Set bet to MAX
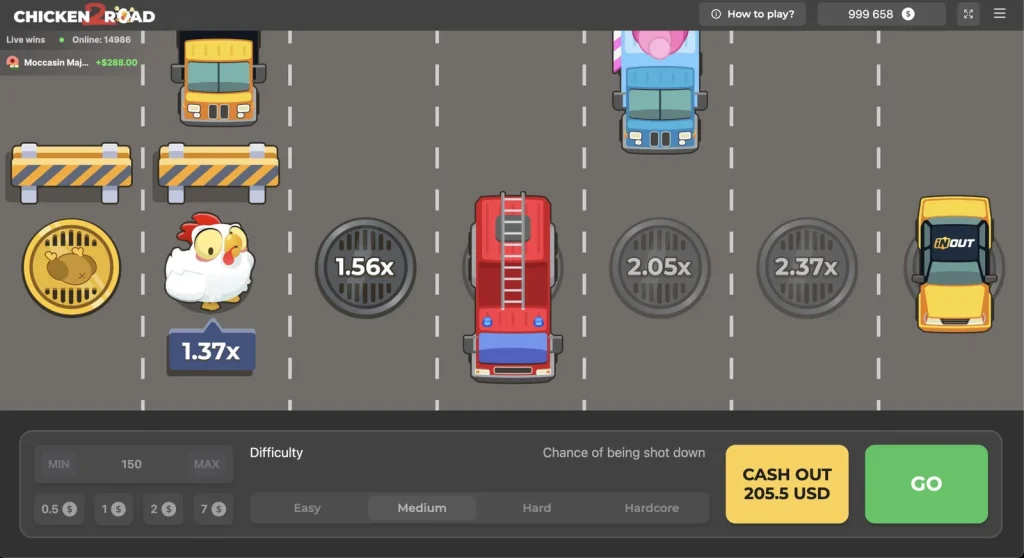The image size is (1024, 558). tap(207, 464)
